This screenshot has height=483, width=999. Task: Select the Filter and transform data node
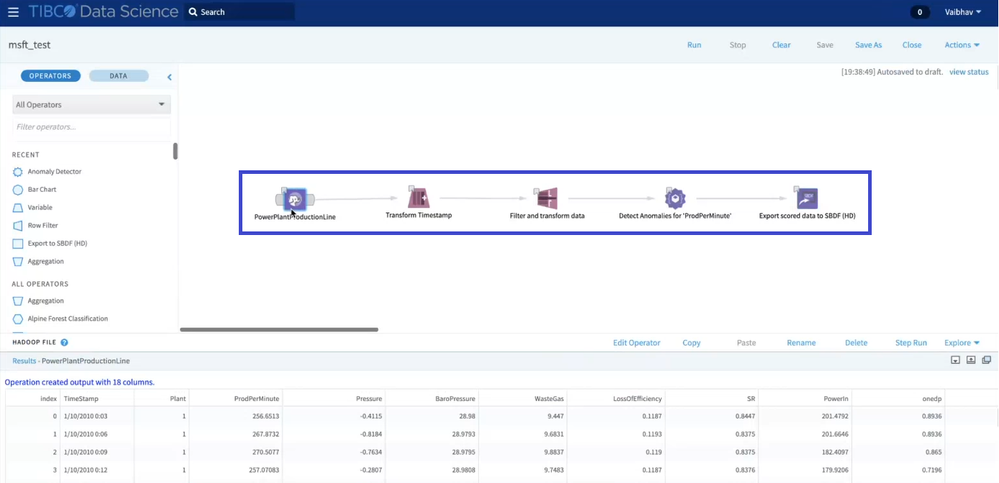[x=547, y=199]
